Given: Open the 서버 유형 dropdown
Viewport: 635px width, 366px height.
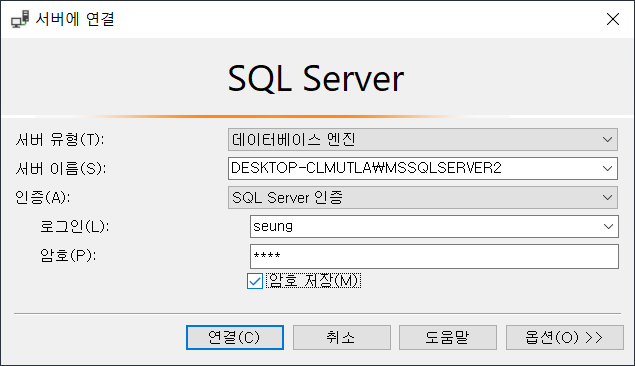Looking at the screenshot, I should pos(423,140).
